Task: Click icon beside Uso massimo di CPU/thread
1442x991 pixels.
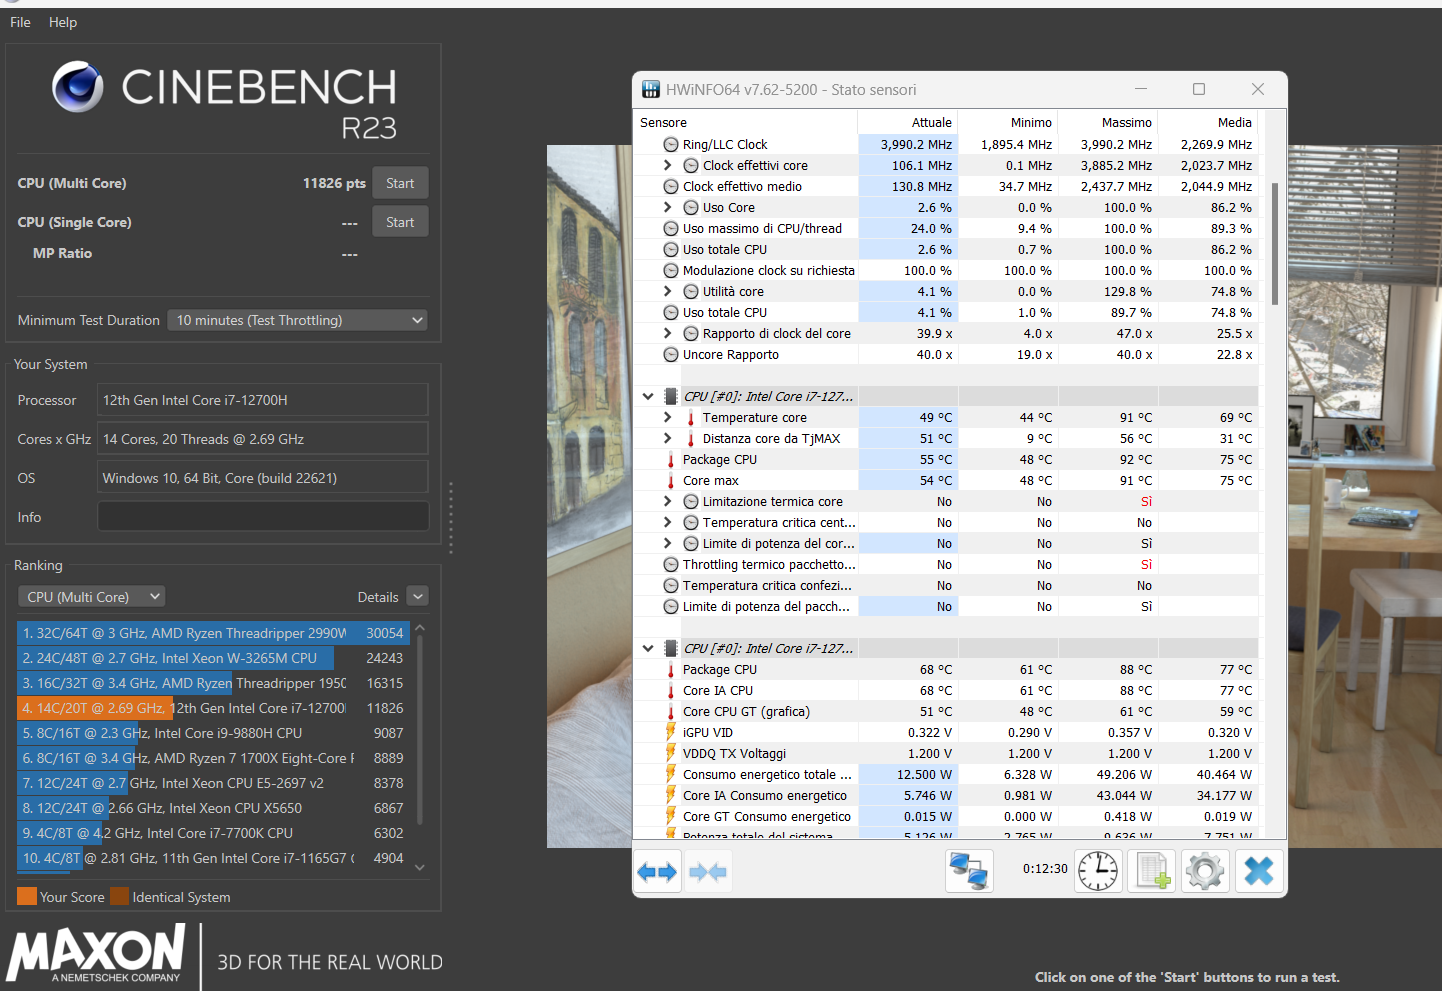Action: click(671, 228)
